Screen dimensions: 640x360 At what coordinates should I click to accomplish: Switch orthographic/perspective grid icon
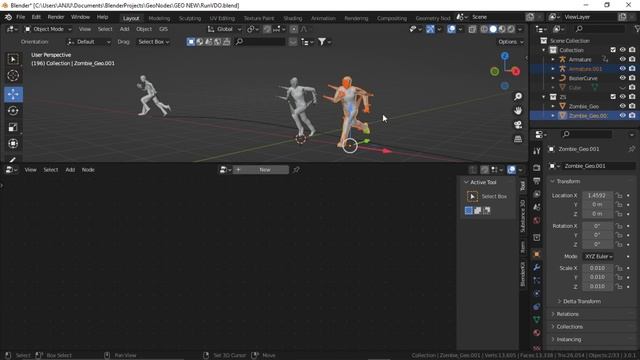(518, 139)
